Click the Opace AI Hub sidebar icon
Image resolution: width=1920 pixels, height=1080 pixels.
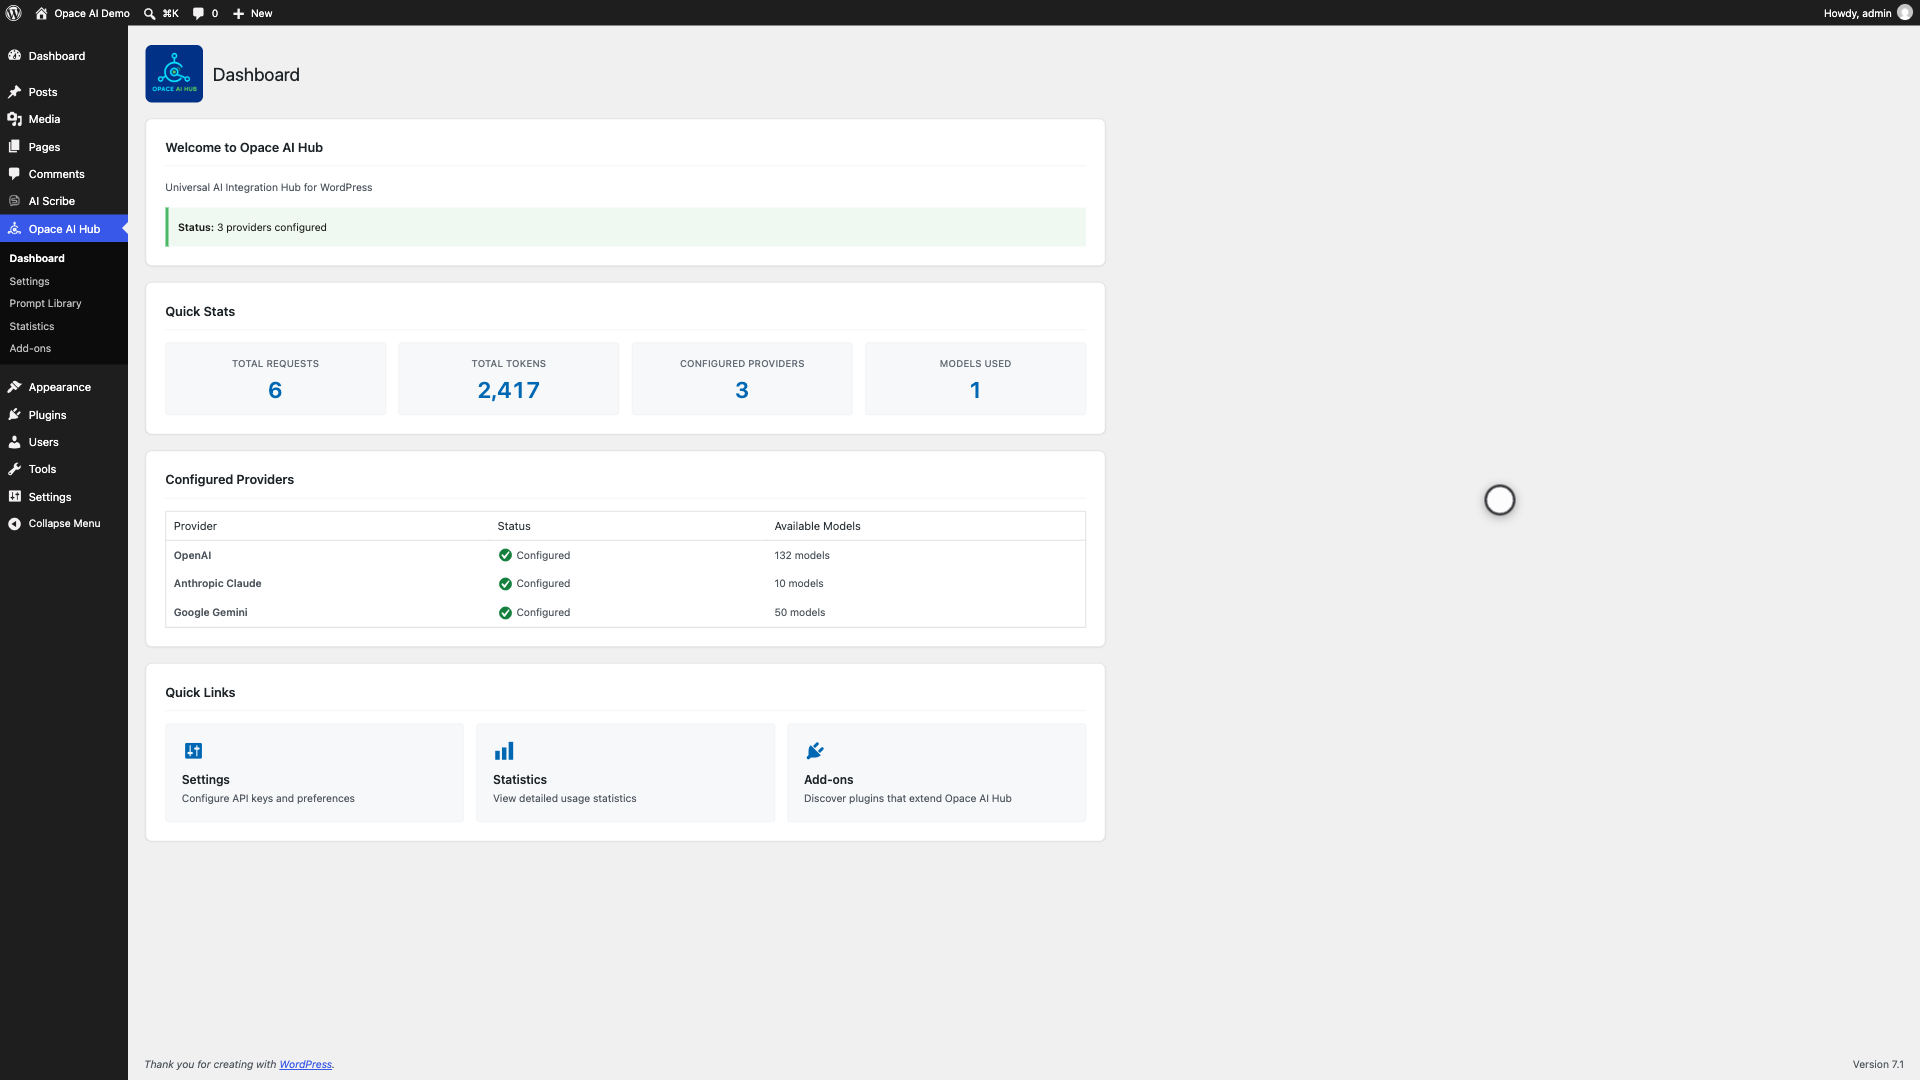(15, 229)
